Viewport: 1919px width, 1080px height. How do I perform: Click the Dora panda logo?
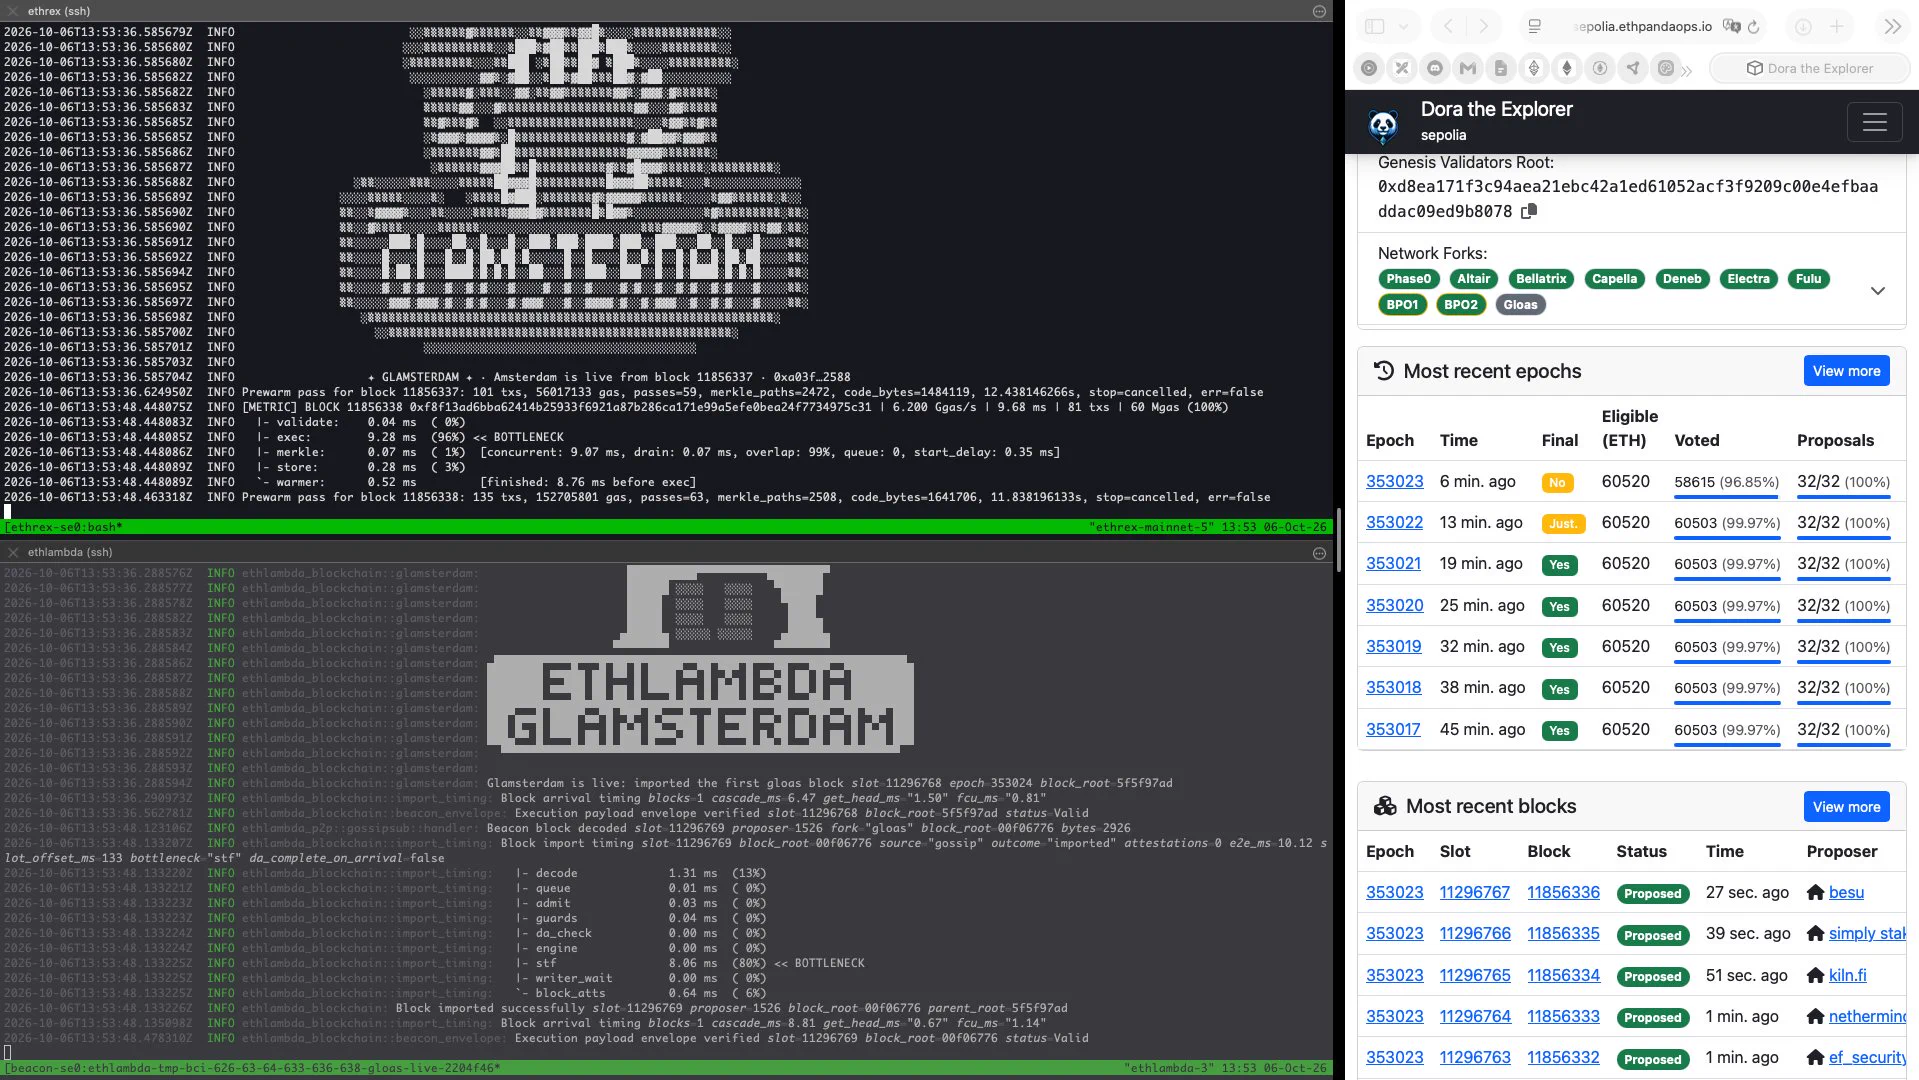pyautogui.click(x=1382, y=125)
